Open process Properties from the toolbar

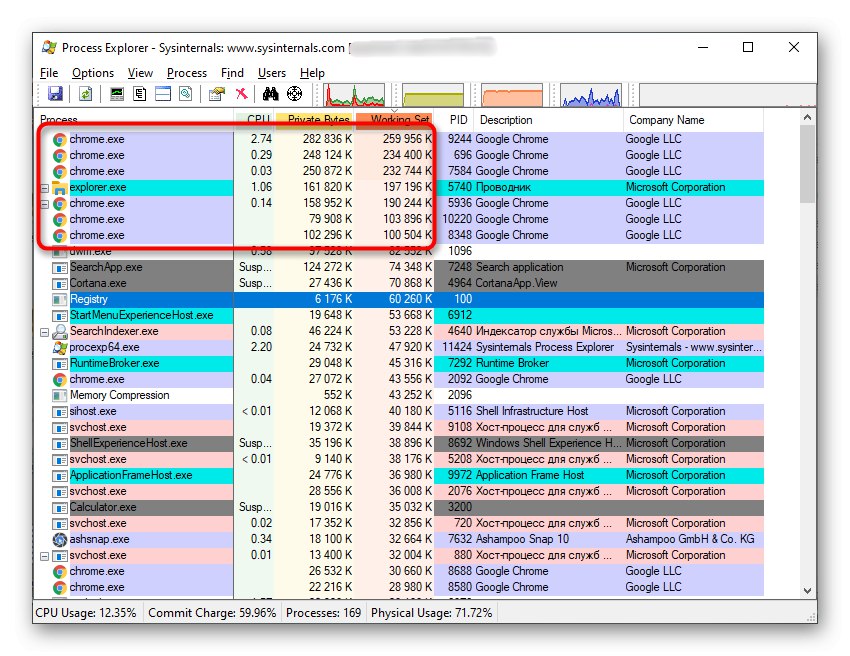tap(217, 94)
